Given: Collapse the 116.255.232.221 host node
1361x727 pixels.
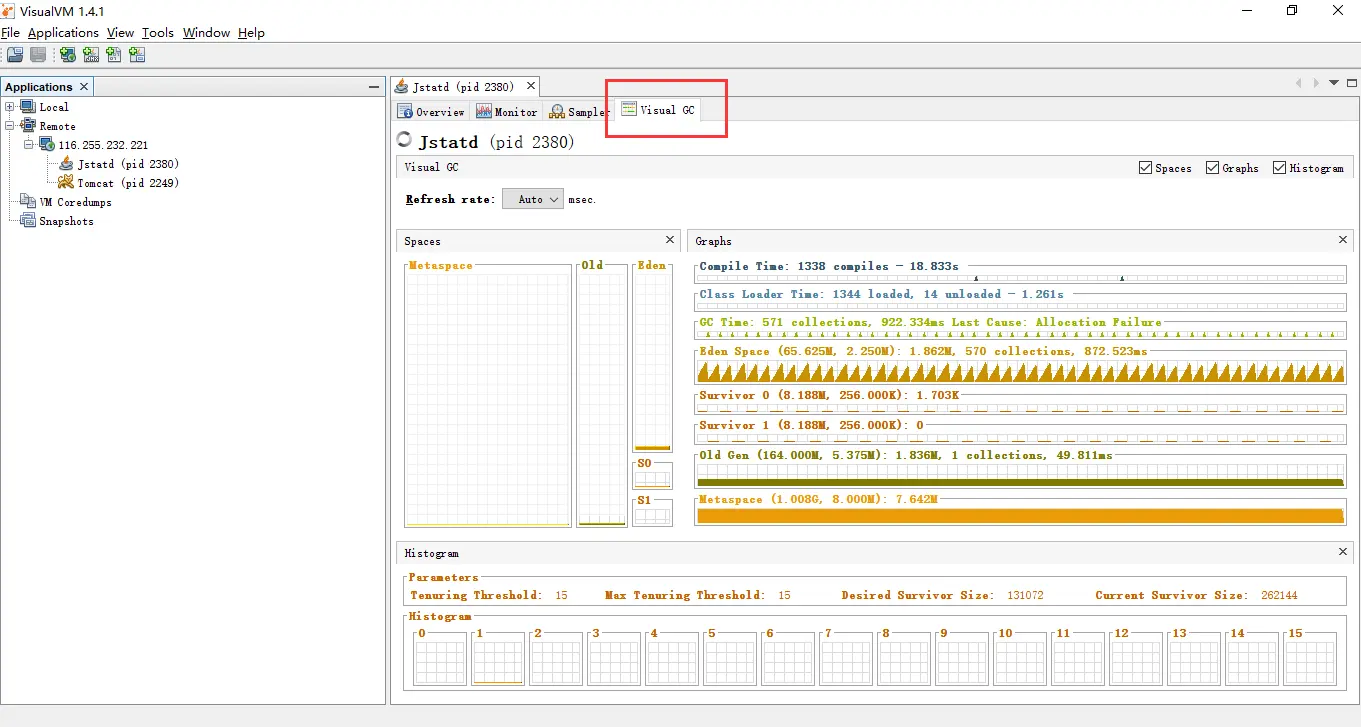Looking at the screenshot, I should click(x=29, y=145).
